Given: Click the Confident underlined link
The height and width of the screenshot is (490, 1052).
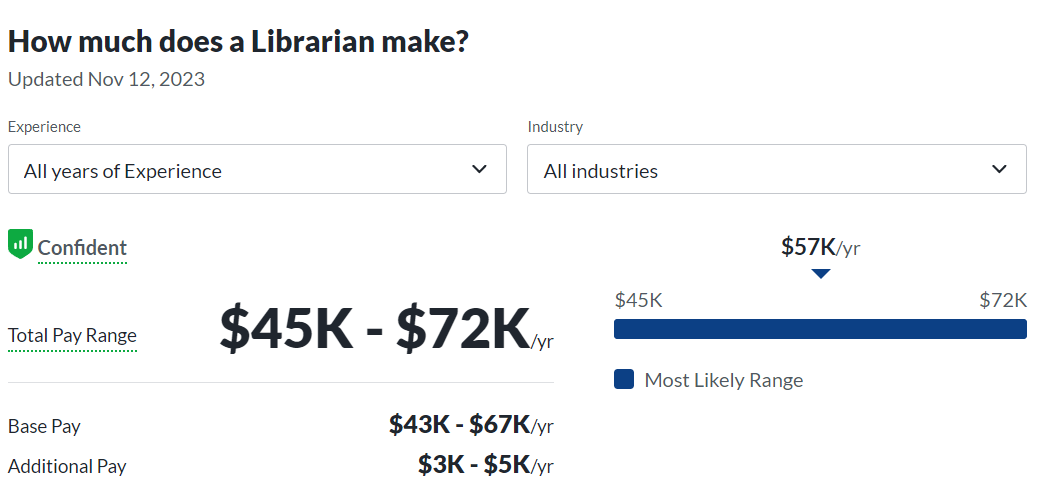Looking at the screenshot, I should click(x=82, y=248).
